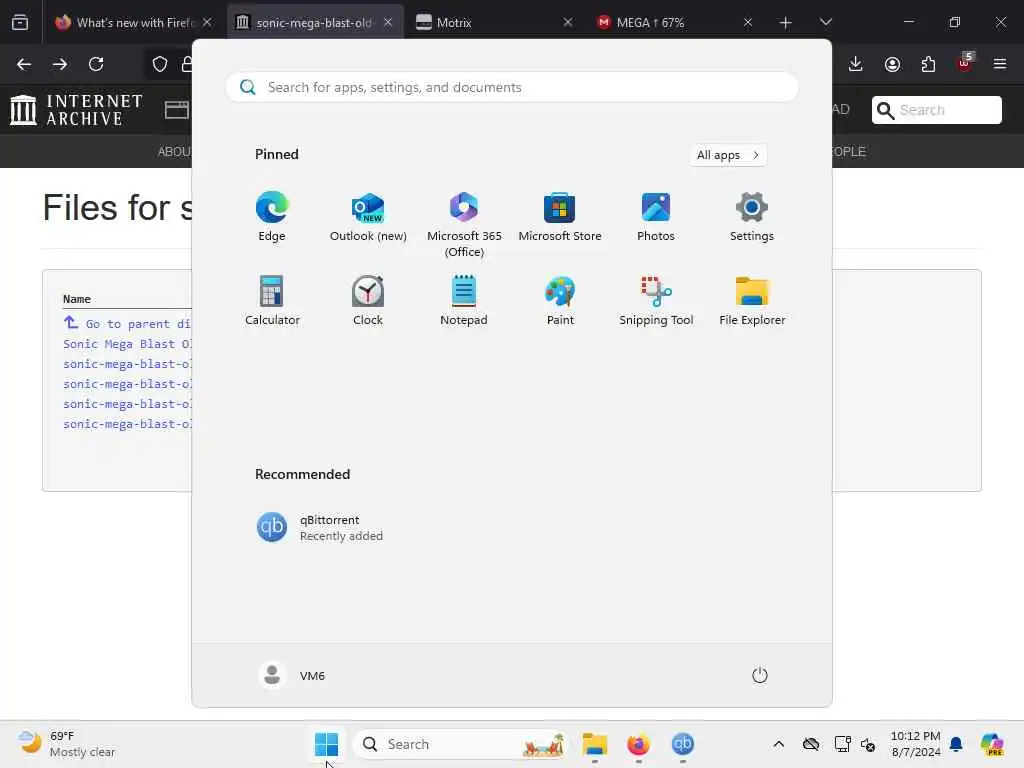1024x768 pixels.
Task: Open the notification bell in system tray
Action: 956,744
